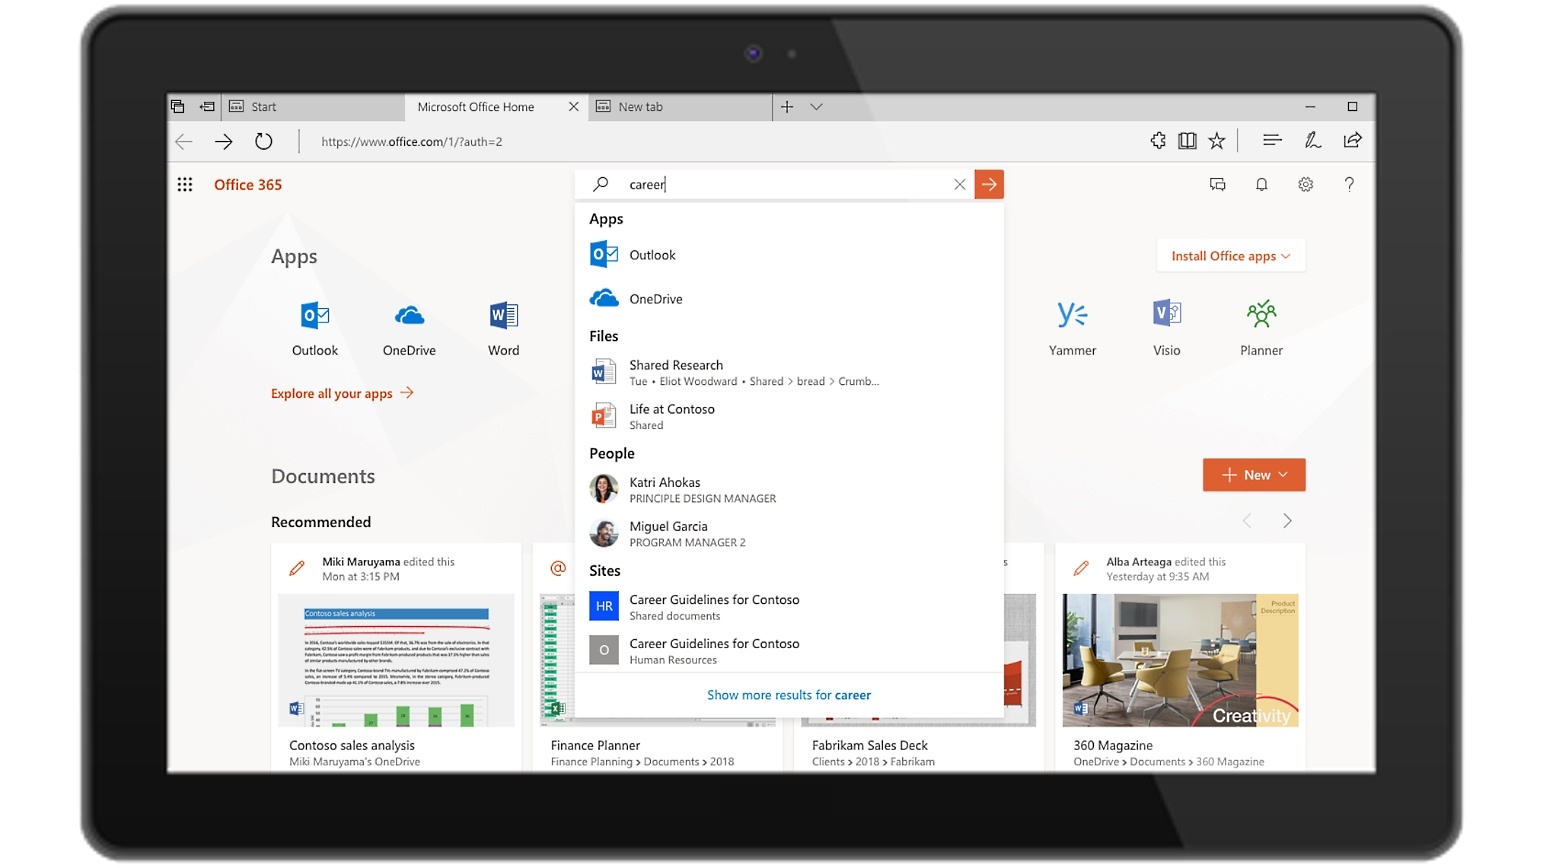Maximize the browser window
1543x868 pixels.
point(1352,106)
